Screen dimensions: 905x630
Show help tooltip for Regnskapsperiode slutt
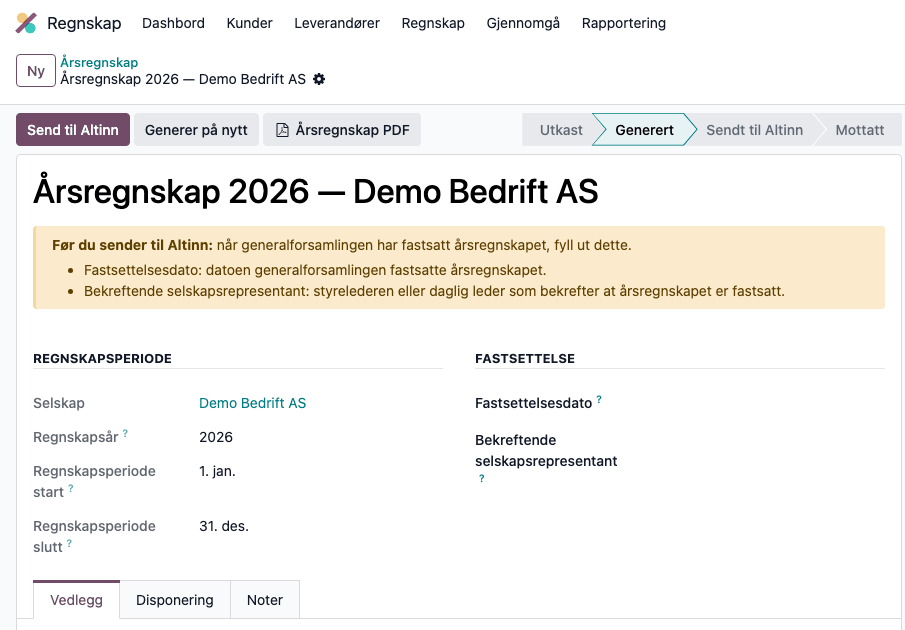(69, 543)
